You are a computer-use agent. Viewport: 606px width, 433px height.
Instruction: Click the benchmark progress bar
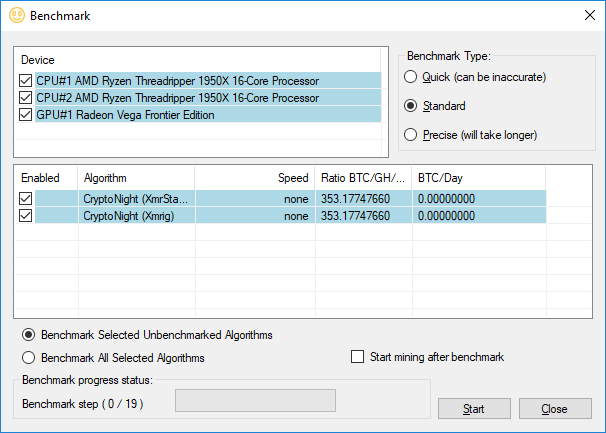256,400
